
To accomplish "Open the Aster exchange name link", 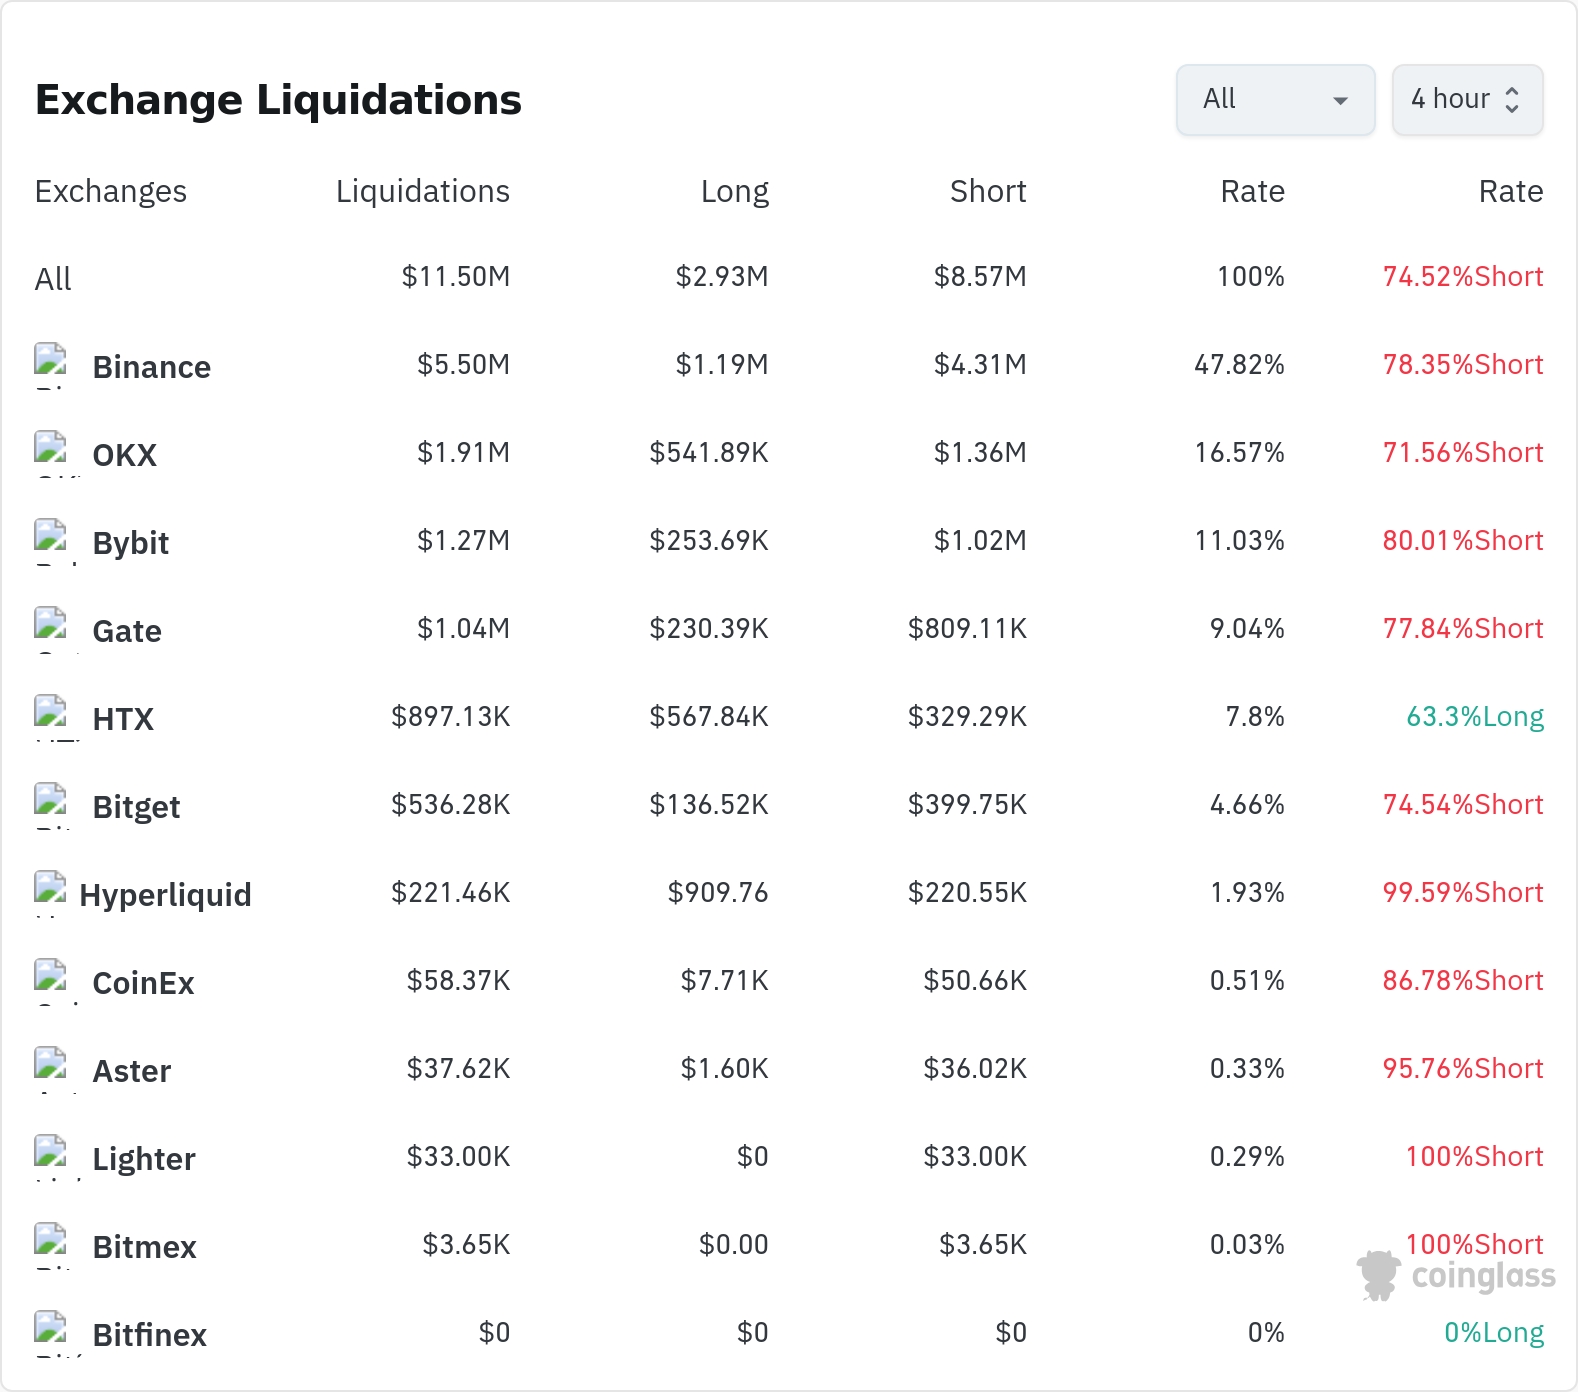I will (131, 1071).
